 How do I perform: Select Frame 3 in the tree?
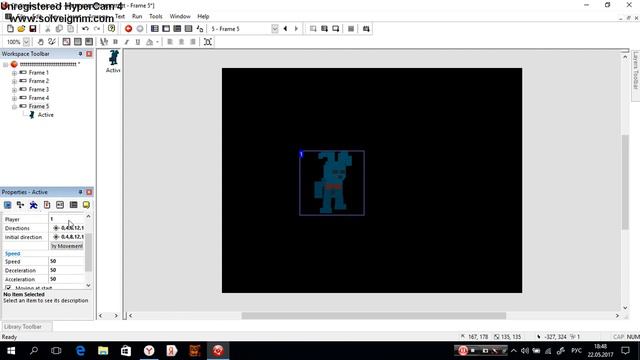point(39,89)
